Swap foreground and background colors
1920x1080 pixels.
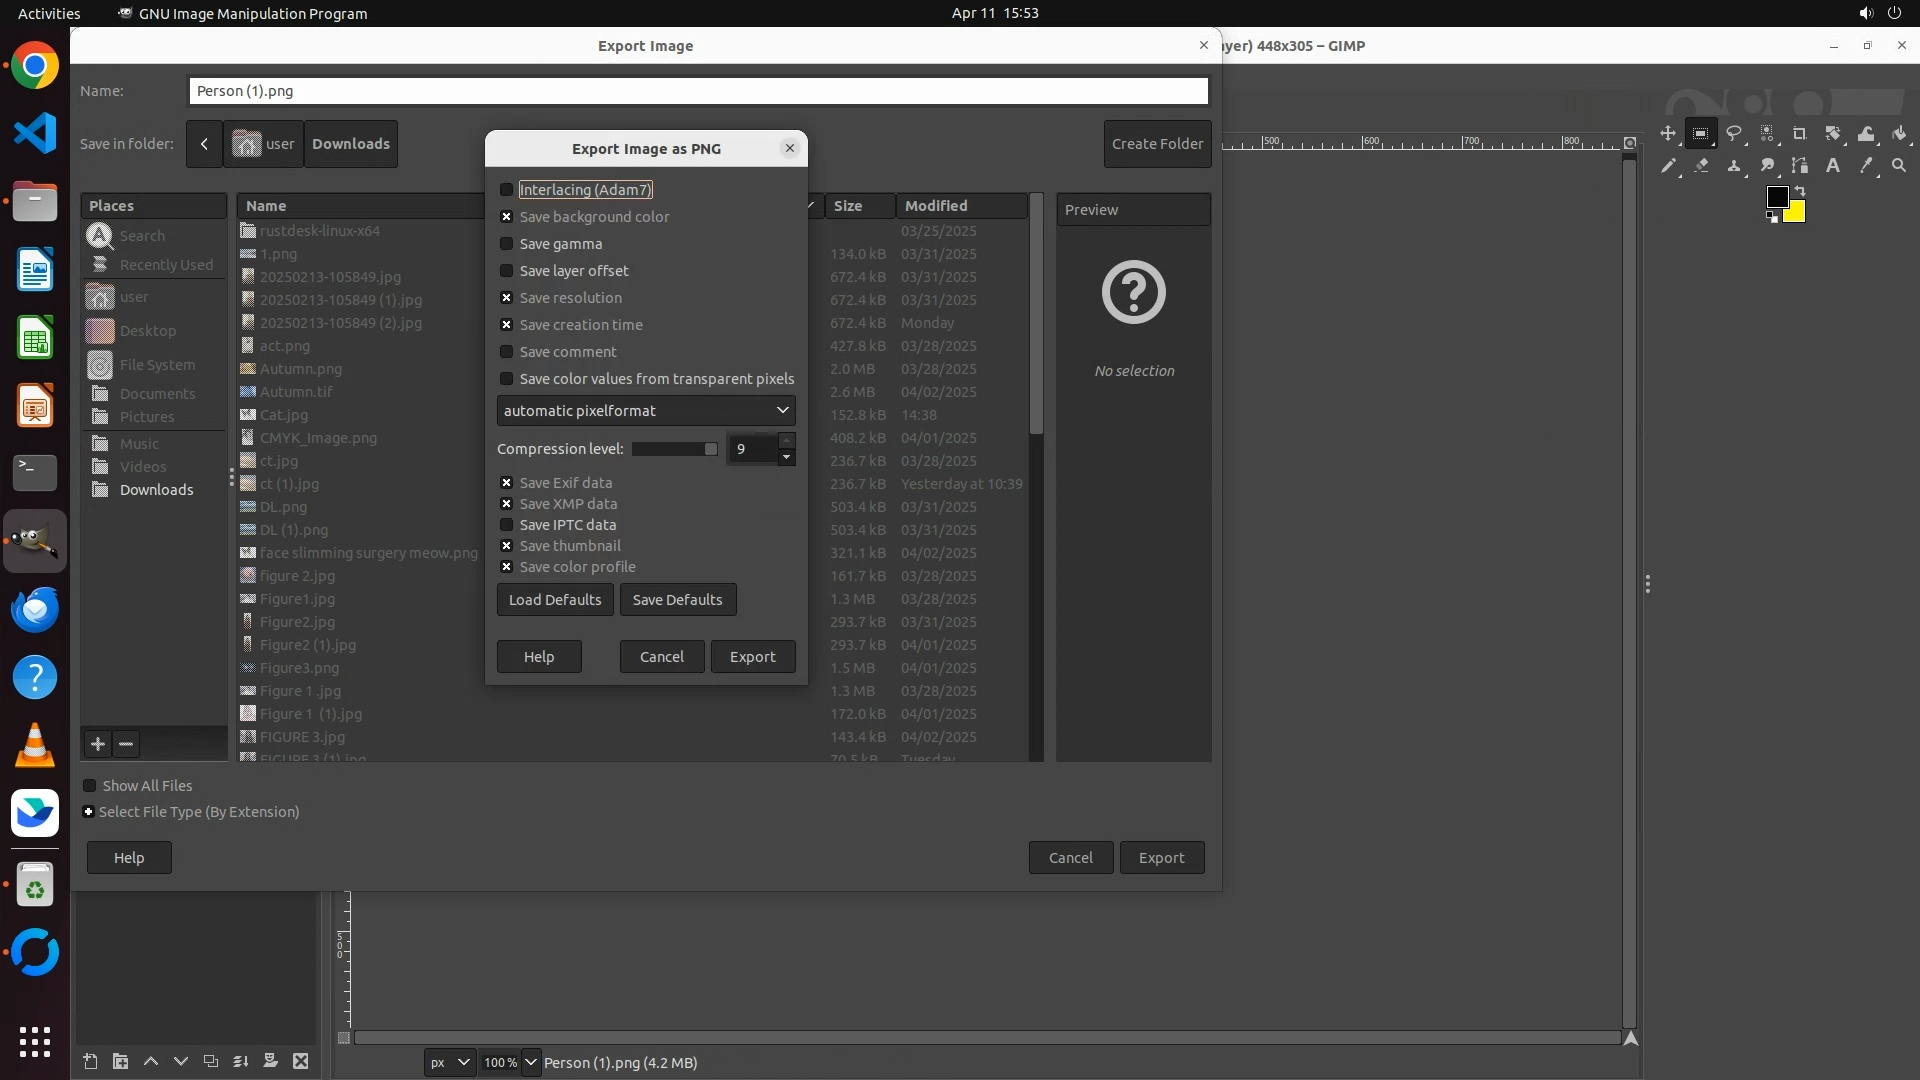tap(1800, 190)
